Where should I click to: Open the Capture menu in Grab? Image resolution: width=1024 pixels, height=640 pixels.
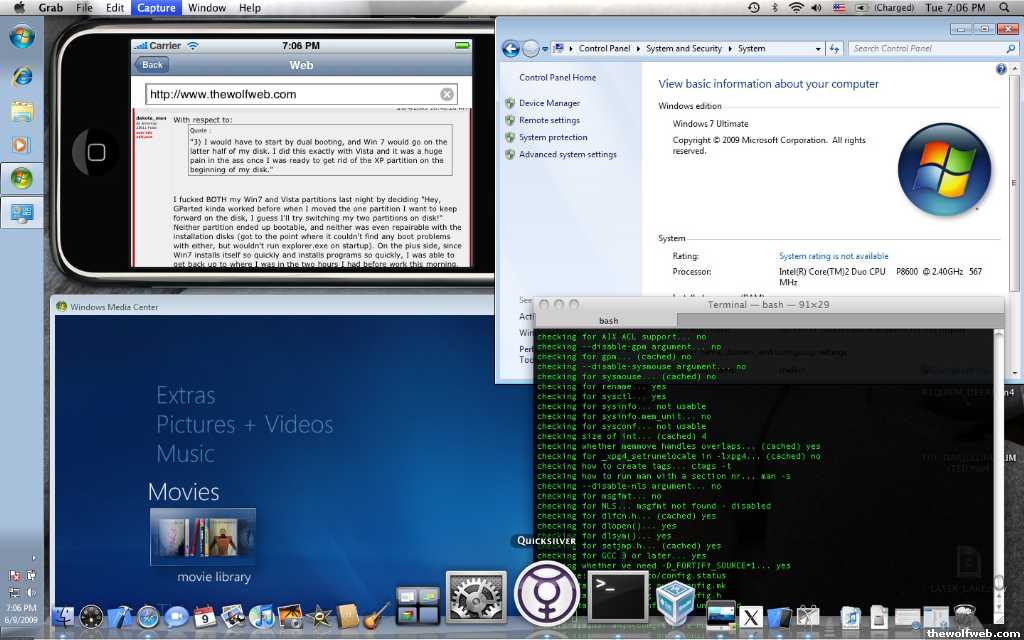(156, 8)
